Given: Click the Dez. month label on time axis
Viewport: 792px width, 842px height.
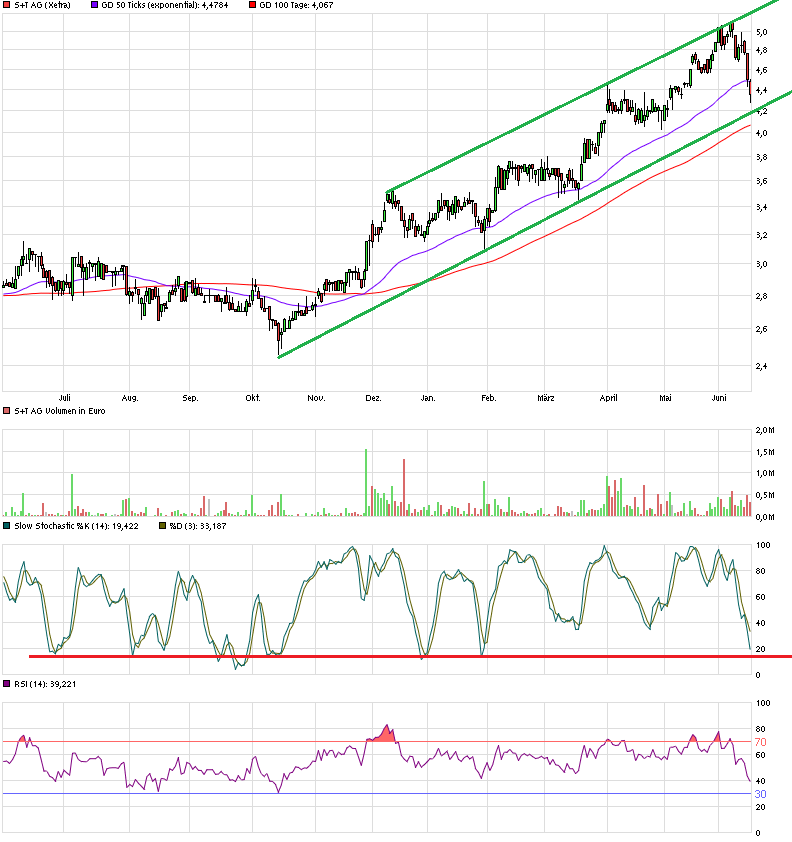Looking at the screenshot, I should pos(373,398).
